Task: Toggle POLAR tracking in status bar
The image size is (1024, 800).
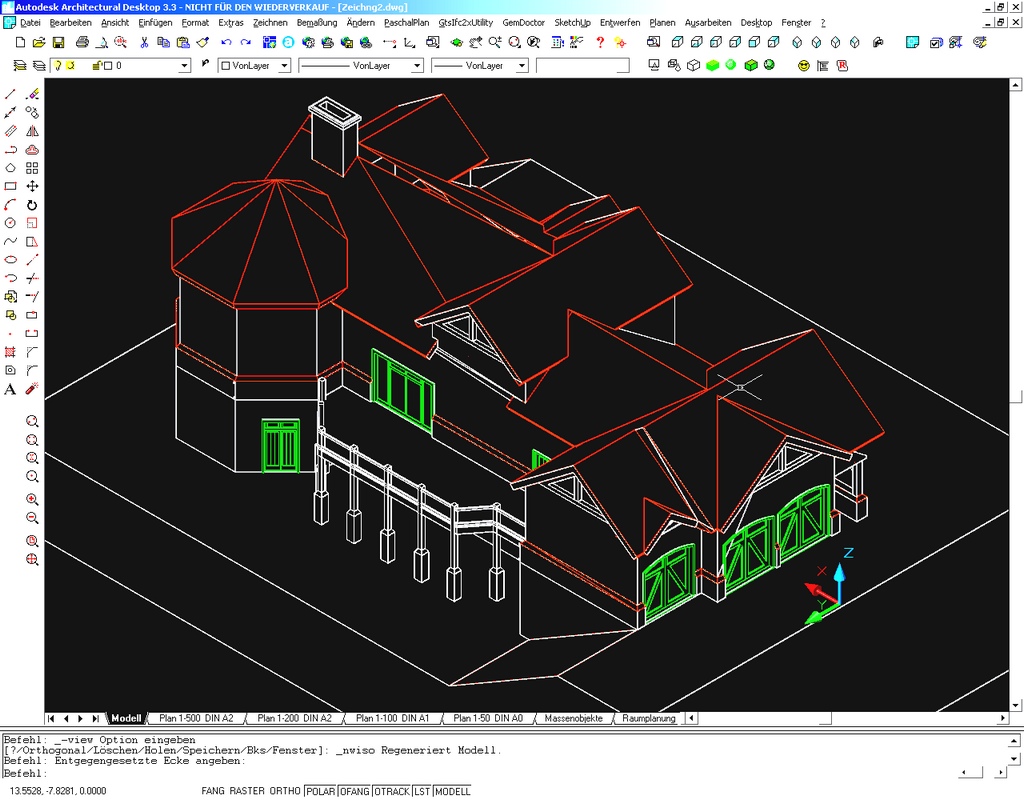Action: (320, 791)
